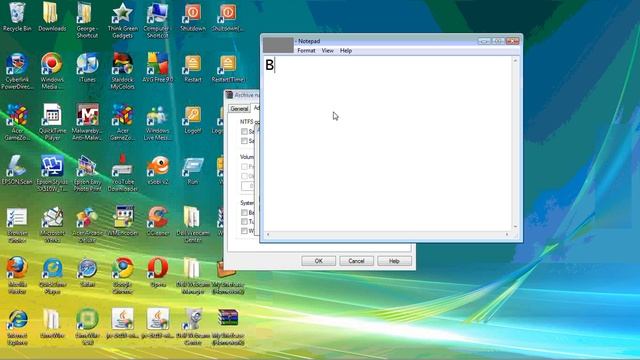Open Think Green Gadgets star icon
640x360 pixels.
(x=122, y=20)
